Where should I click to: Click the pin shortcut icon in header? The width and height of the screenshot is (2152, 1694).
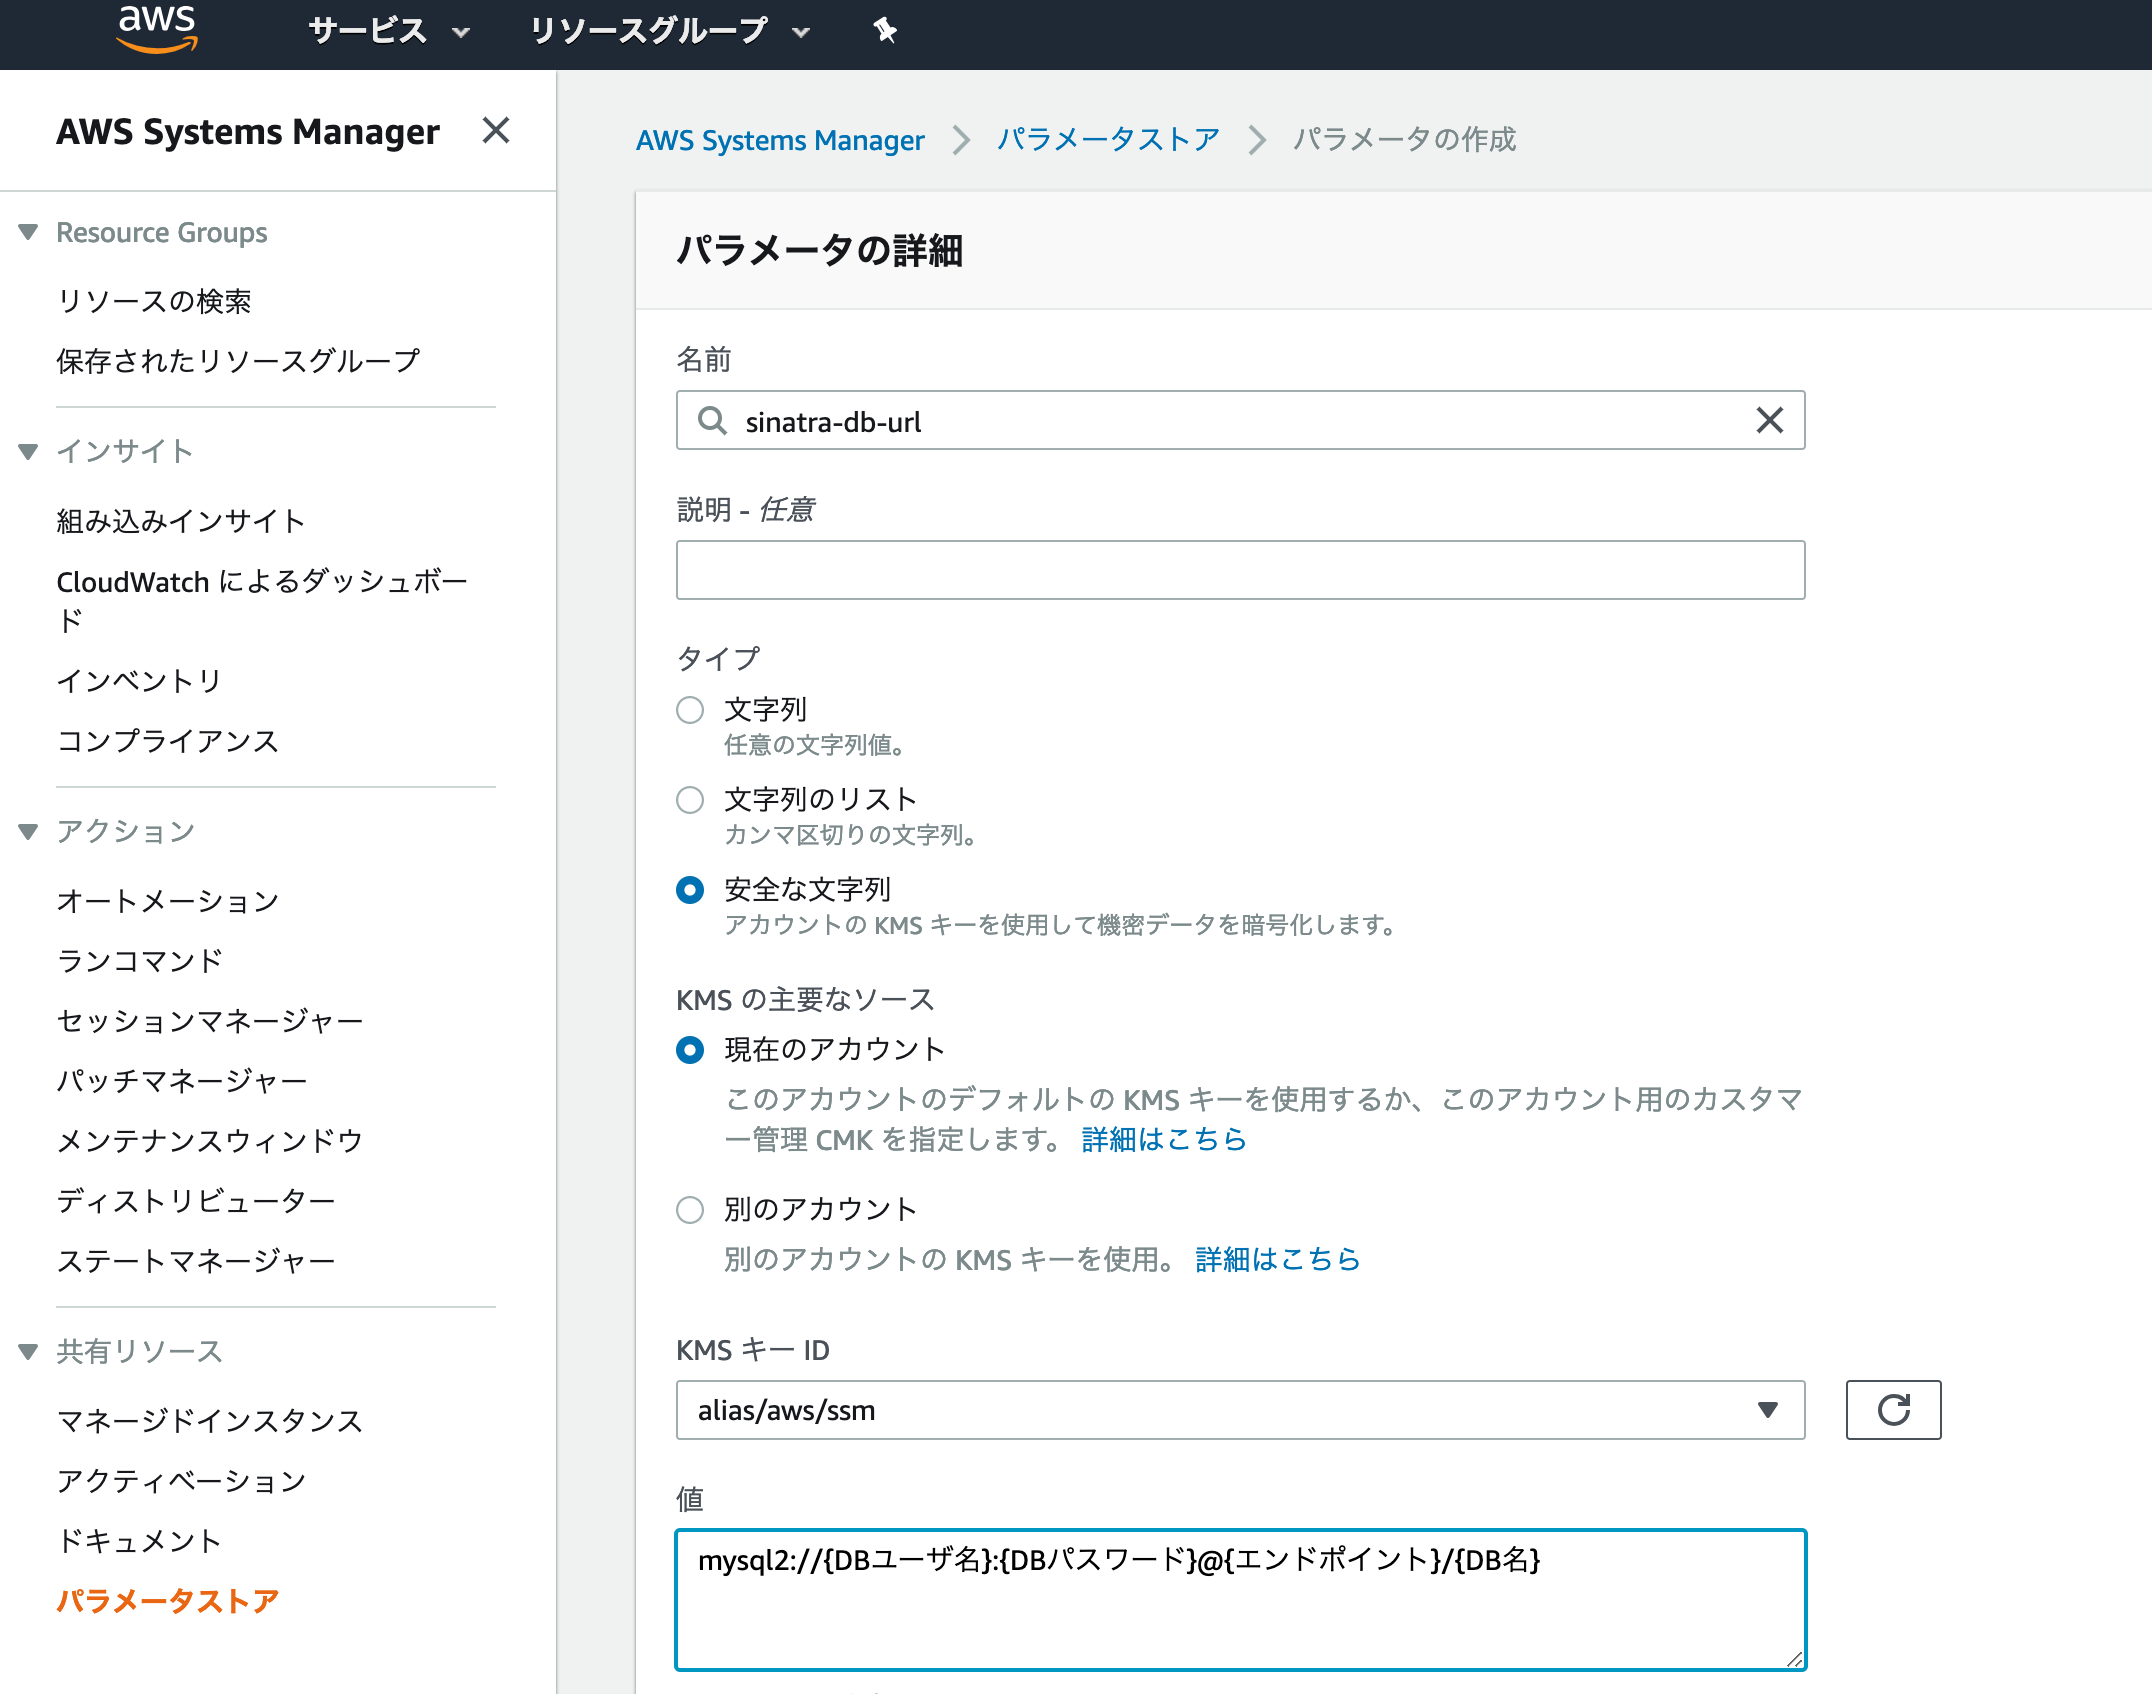click(885, 31)
